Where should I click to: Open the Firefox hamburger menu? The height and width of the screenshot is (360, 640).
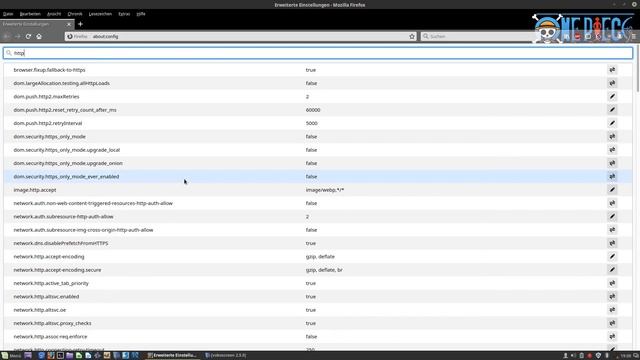tap(633, 36)
